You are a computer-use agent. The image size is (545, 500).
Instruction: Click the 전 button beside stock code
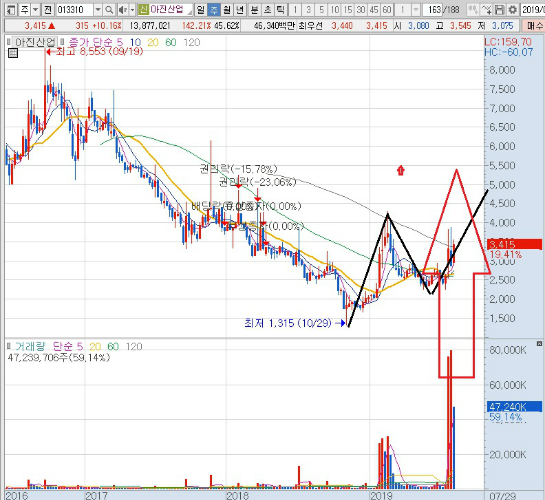click(48, 10)
